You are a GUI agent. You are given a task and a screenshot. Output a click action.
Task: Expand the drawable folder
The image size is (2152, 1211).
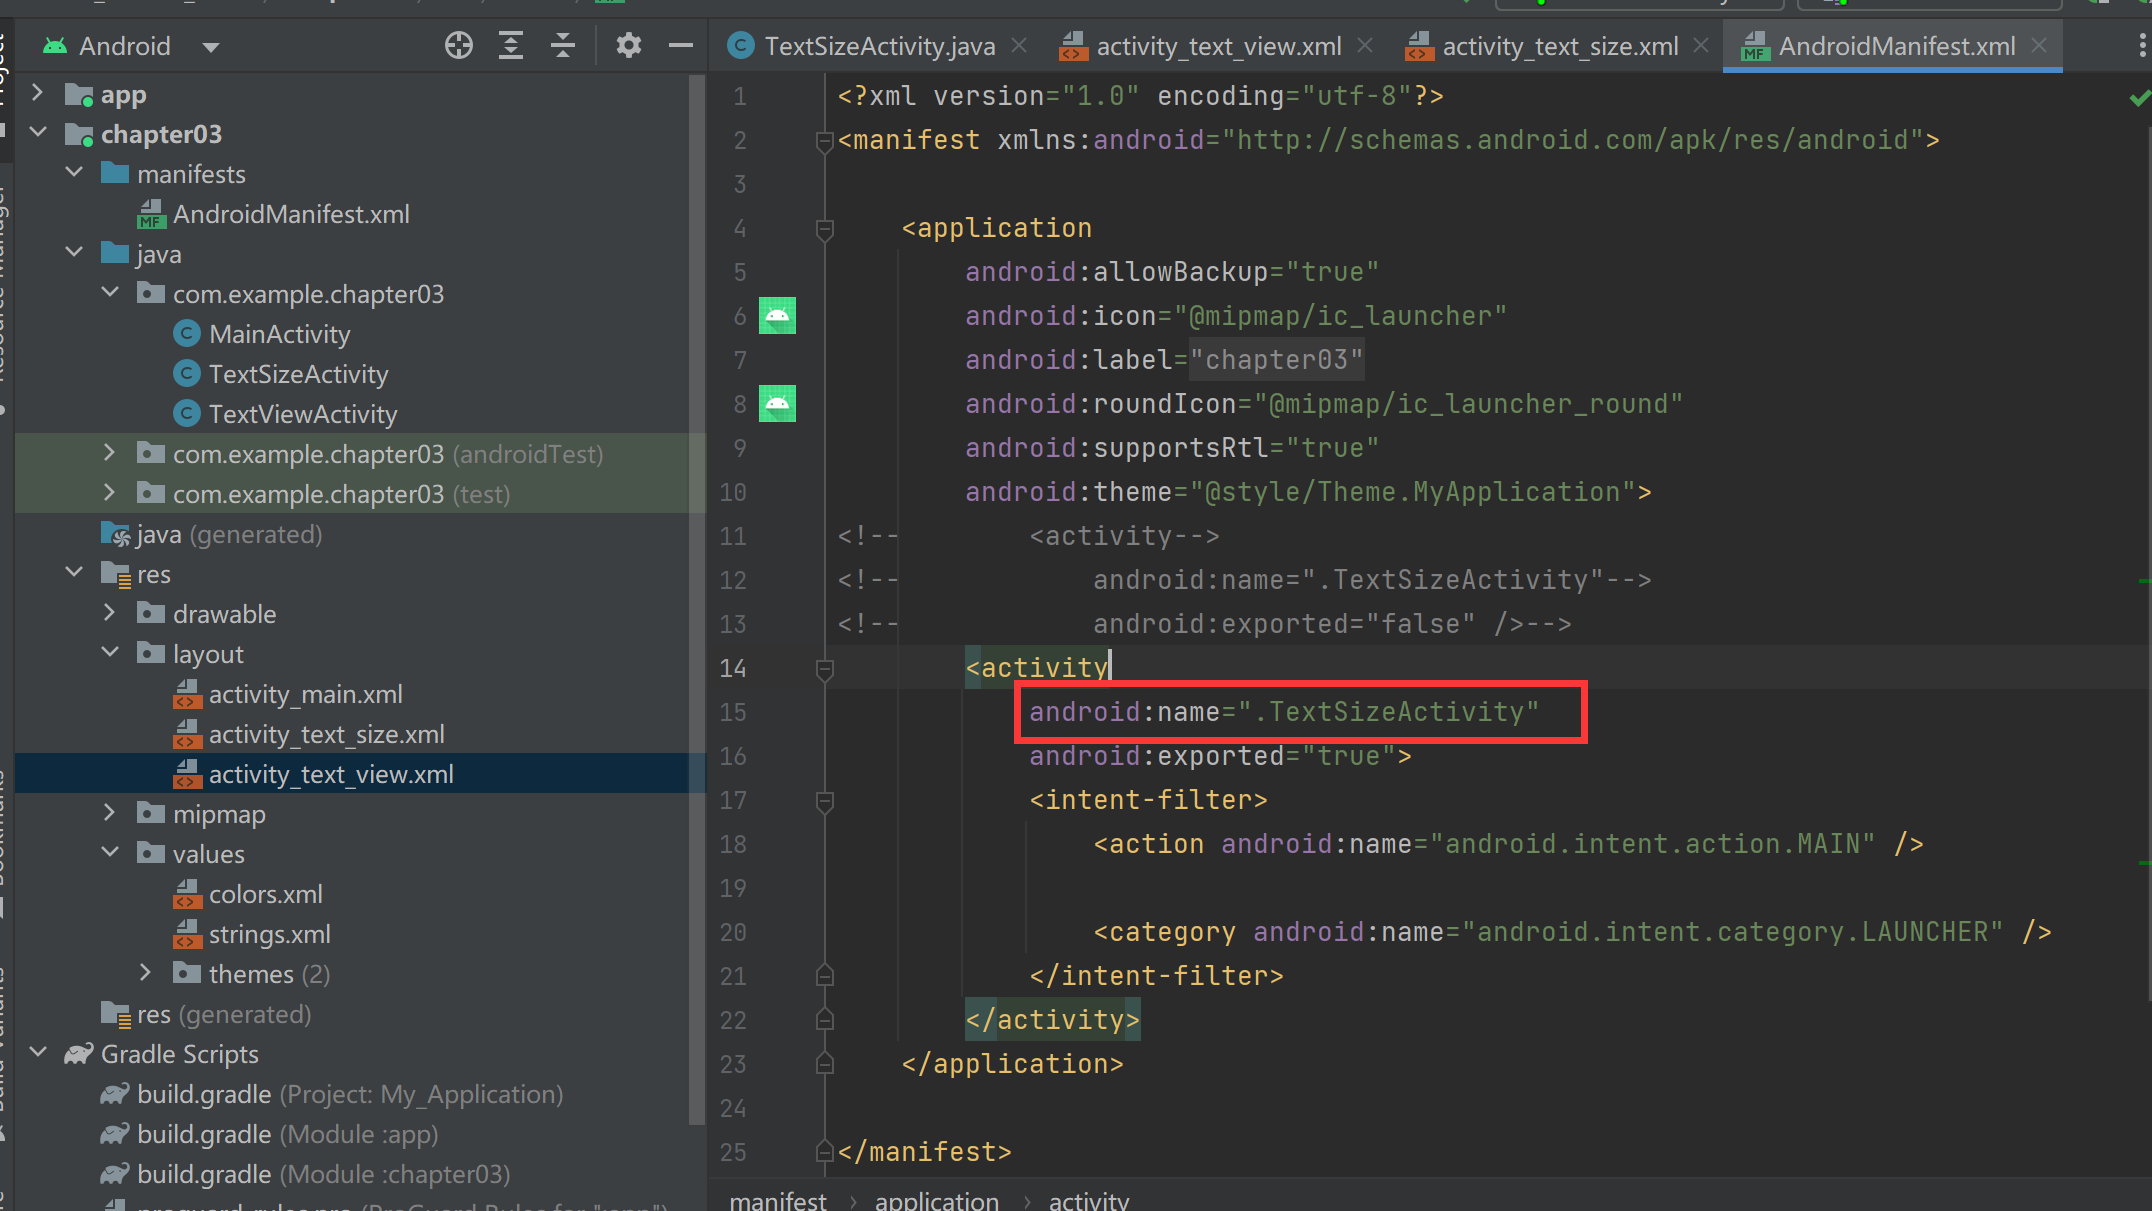coord(110,613)
